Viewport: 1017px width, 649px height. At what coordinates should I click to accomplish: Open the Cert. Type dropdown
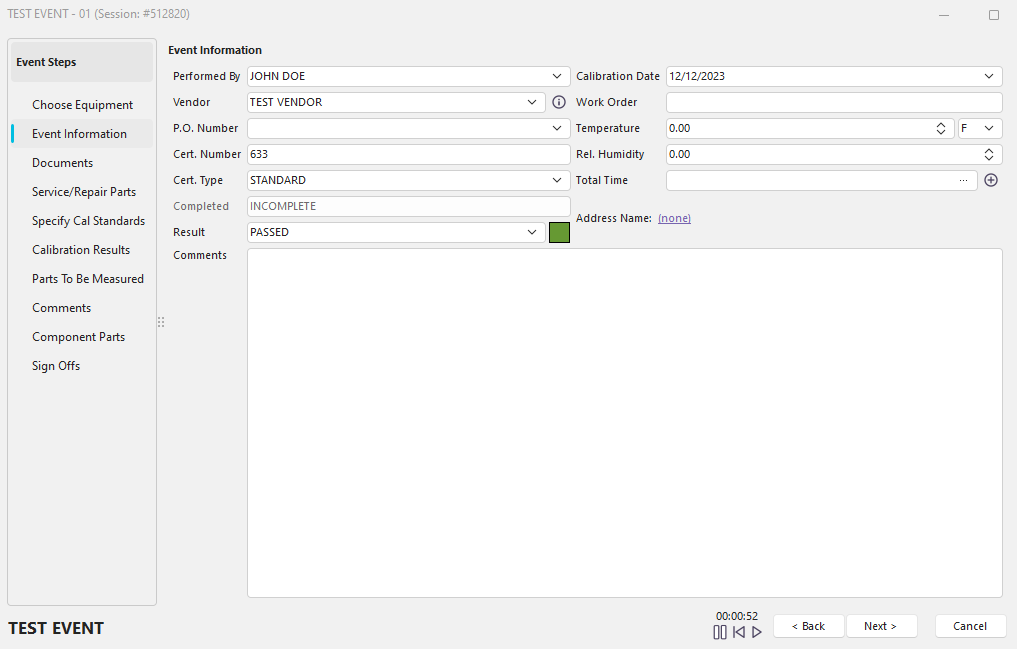pos(557,180)
